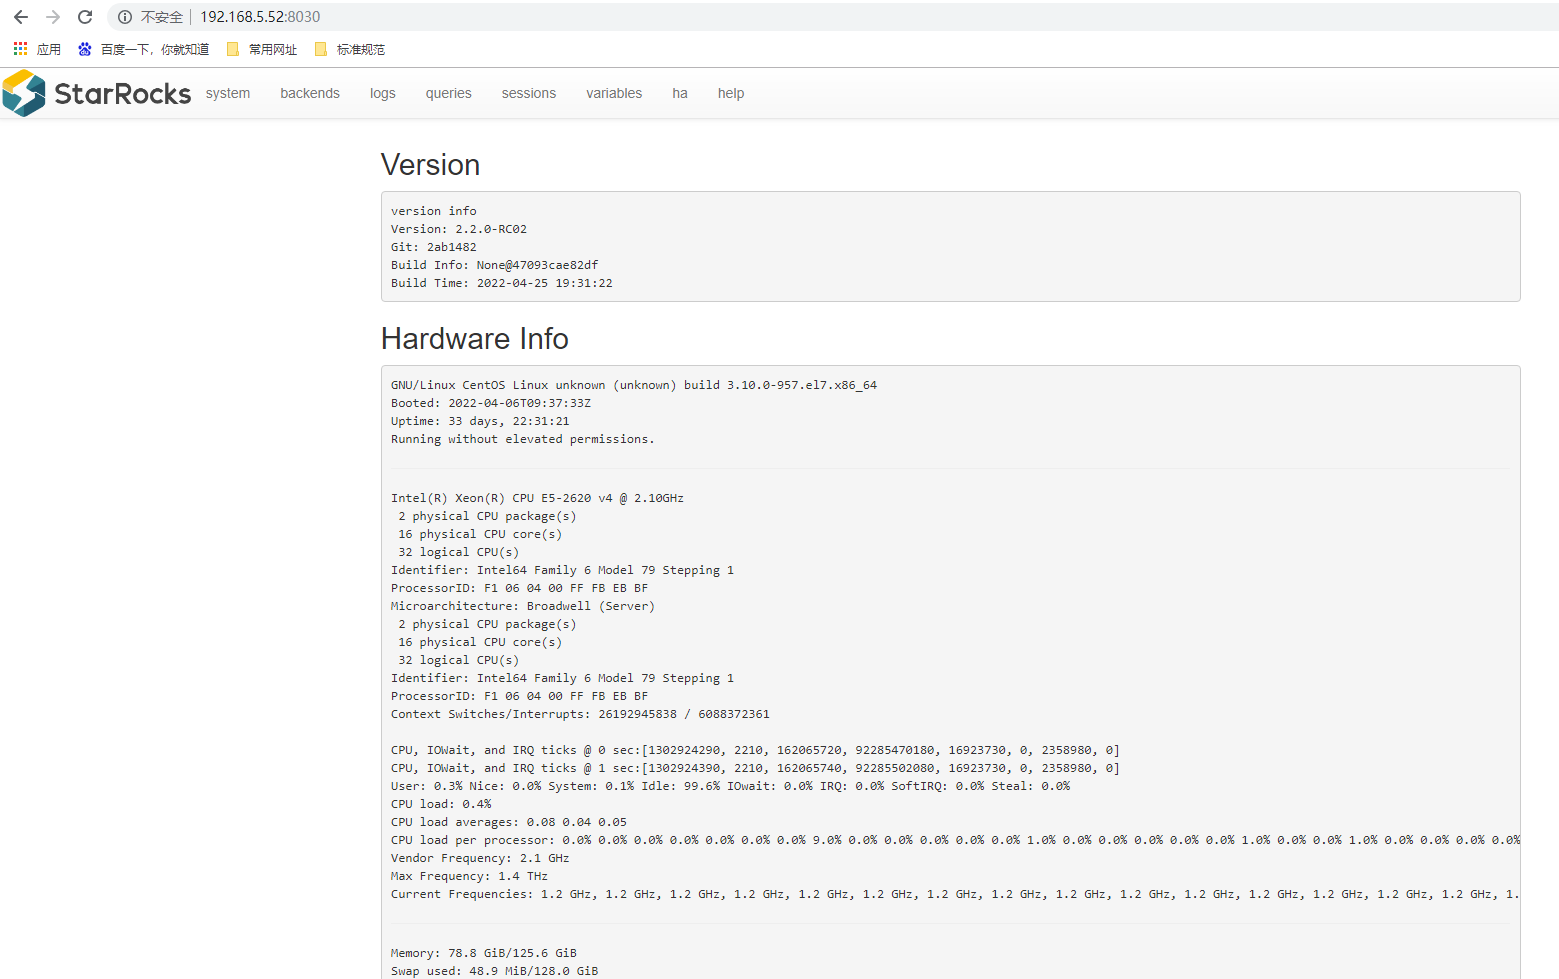This screenshot has width=1559, height=979.
Task: Open the ha menu item
Action: pos(680,93)
